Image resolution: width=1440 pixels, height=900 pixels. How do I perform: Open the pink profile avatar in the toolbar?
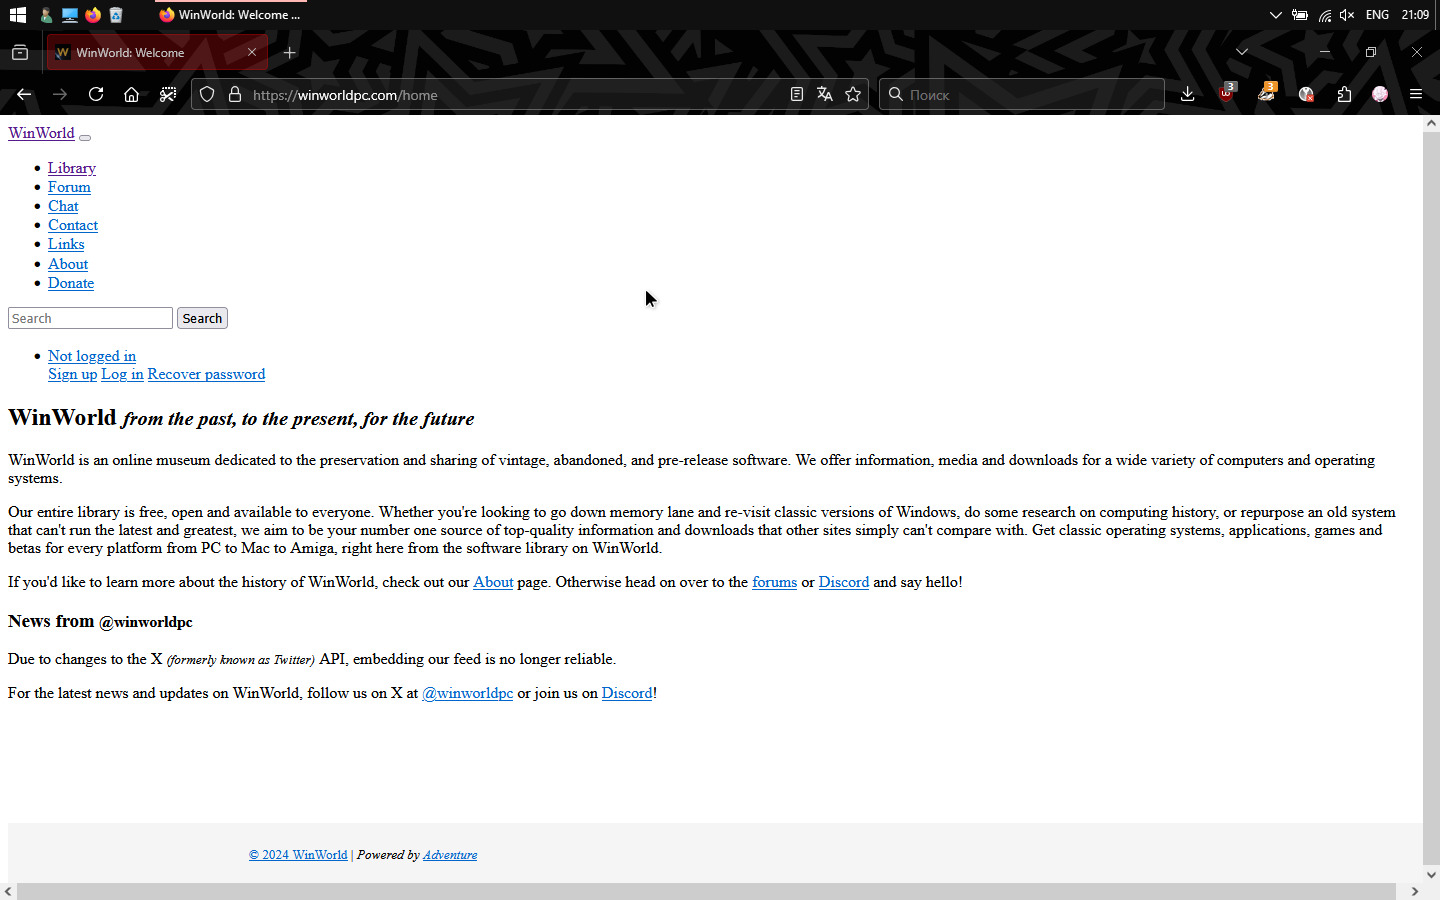coord(1380,94)
